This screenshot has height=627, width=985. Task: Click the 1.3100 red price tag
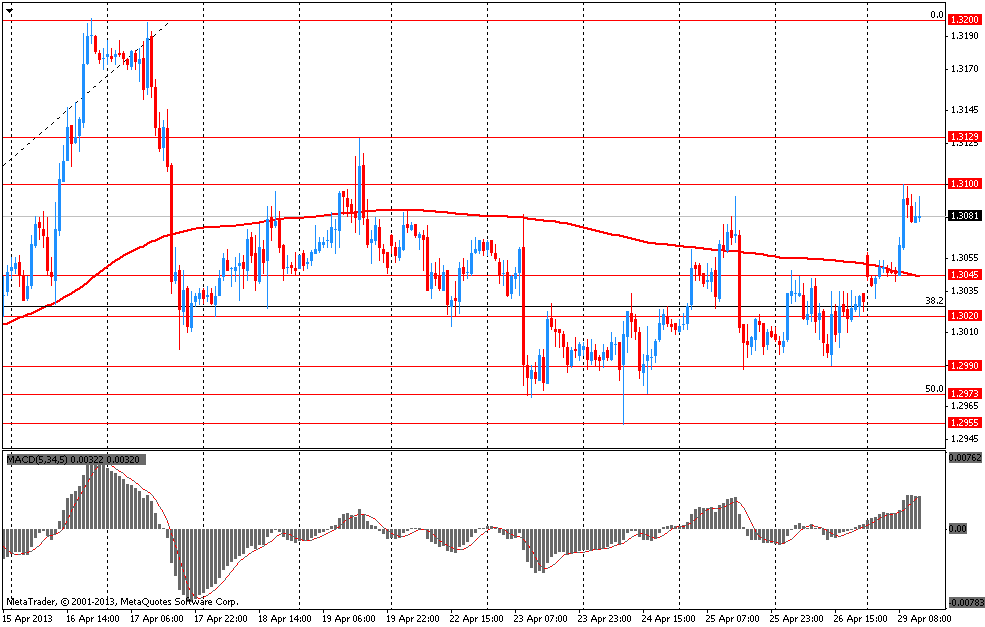point(964,184)
